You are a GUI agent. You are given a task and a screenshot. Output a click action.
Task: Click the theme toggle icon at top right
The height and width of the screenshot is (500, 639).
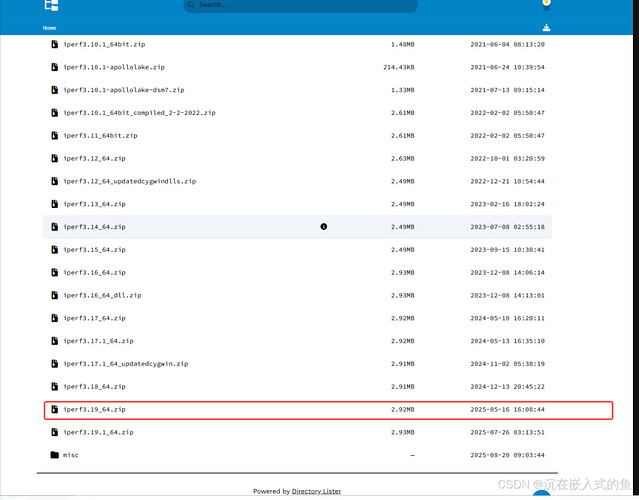(x=546, y=5)
